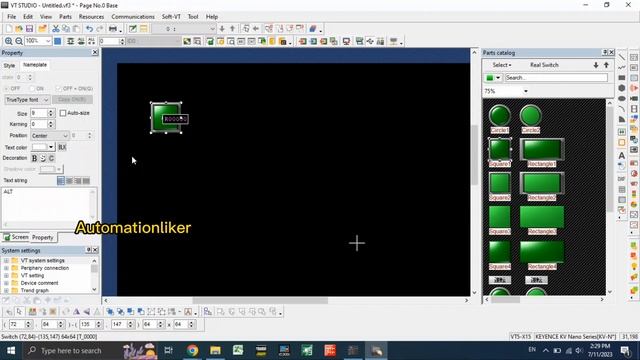Open the Soft-VT menu
This screenshot has width=640, height=360.
coord(171,17)
